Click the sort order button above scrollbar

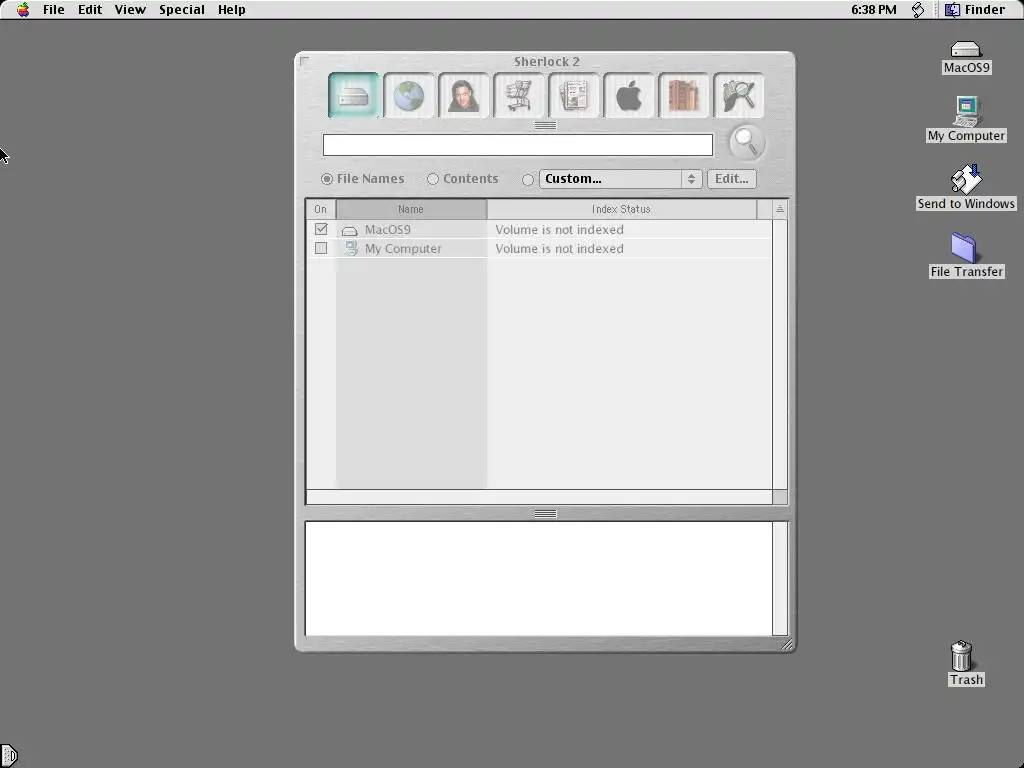coord(780,209)
